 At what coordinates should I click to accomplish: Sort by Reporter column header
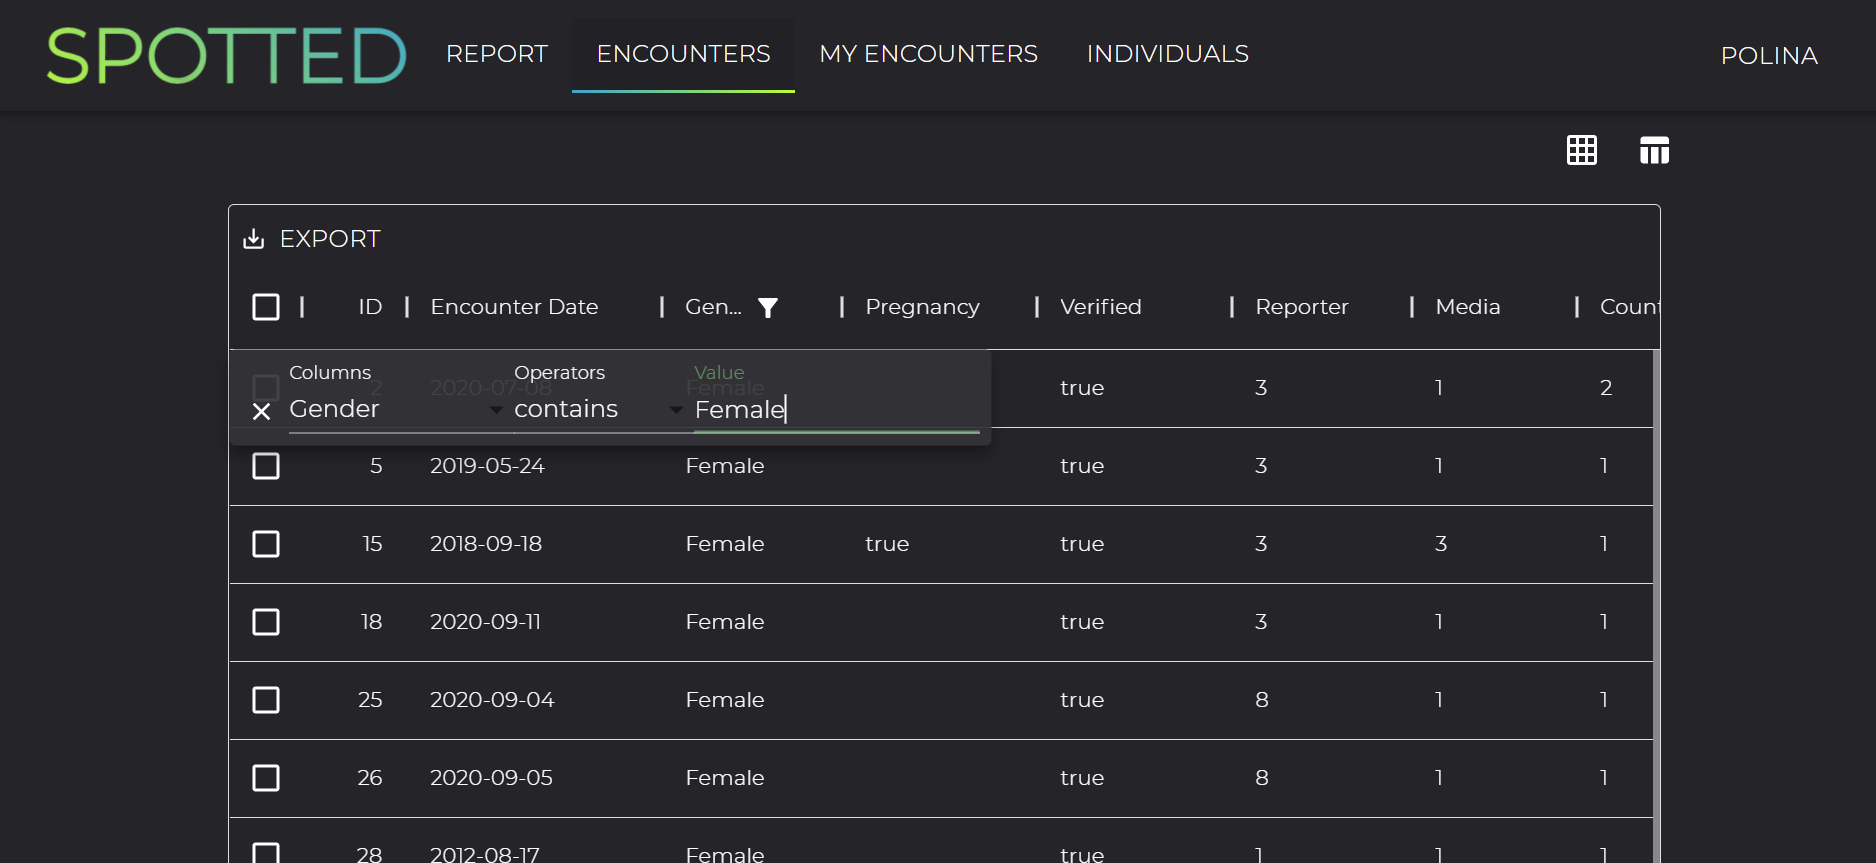point(1301,307)
